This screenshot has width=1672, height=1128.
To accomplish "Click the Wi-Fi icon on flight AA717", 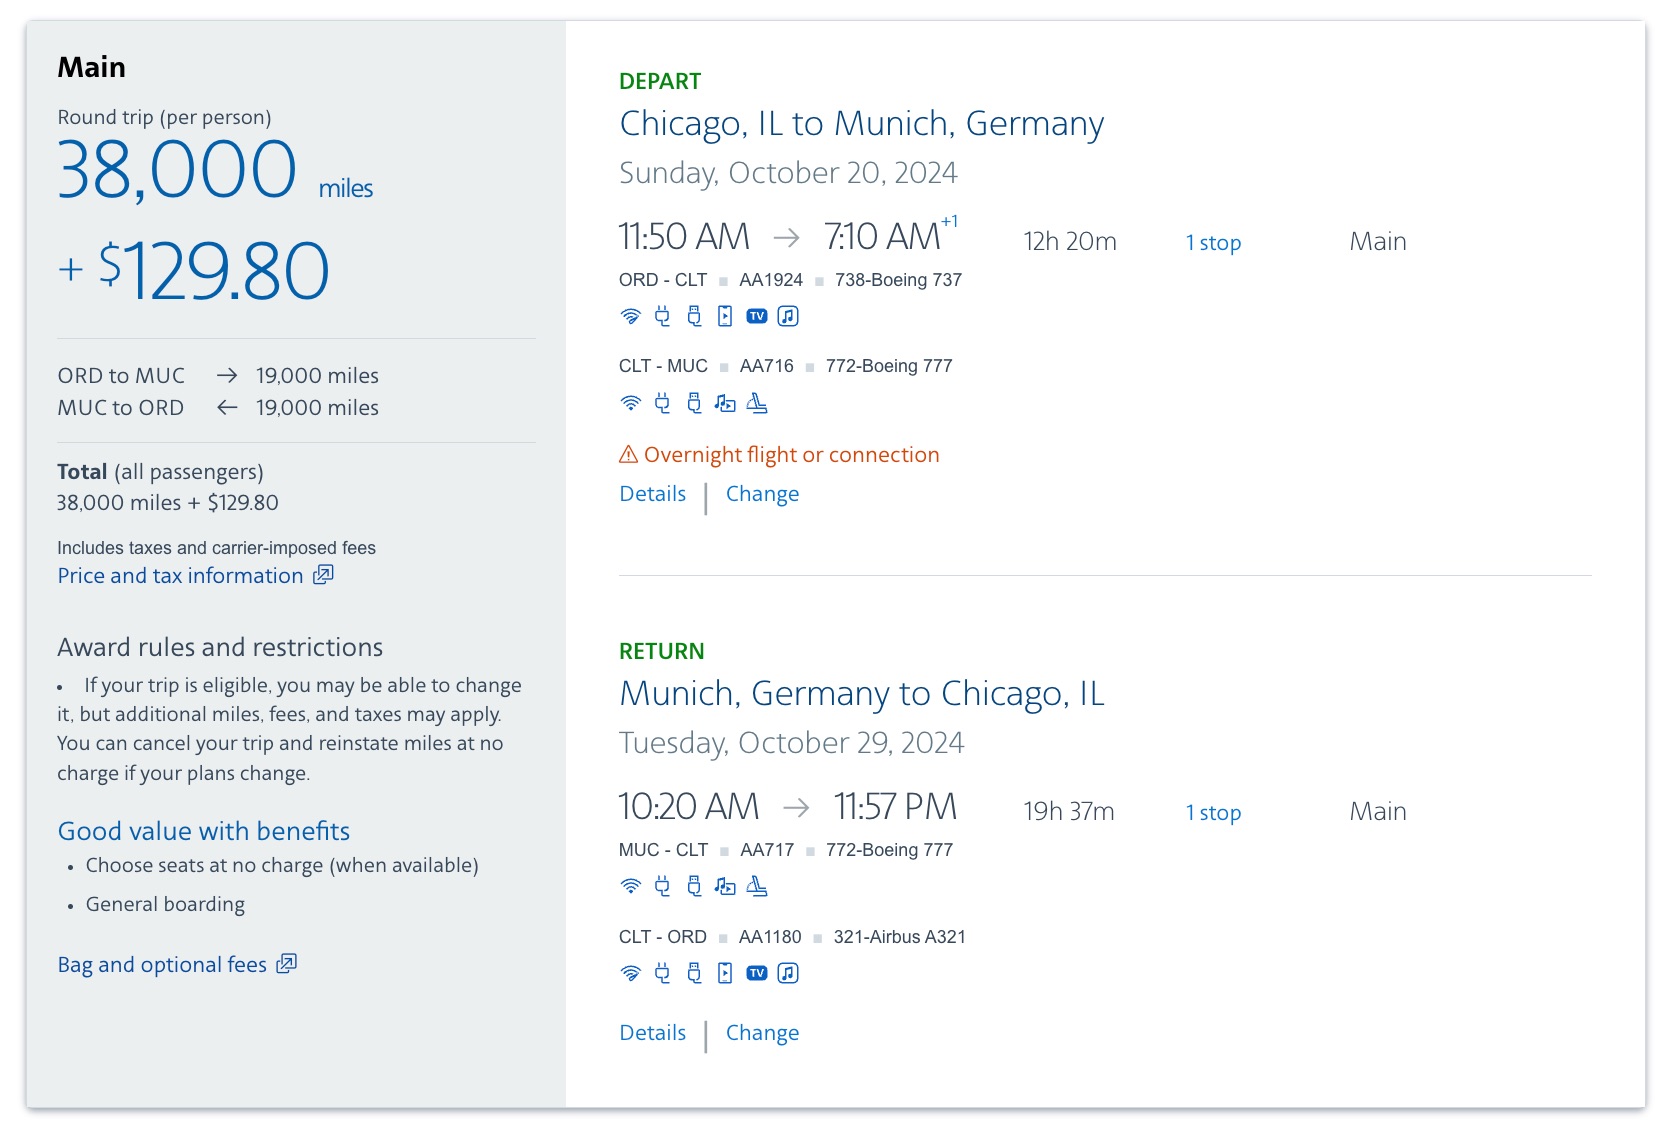I will pyautogui.click(x=631, y=887).
